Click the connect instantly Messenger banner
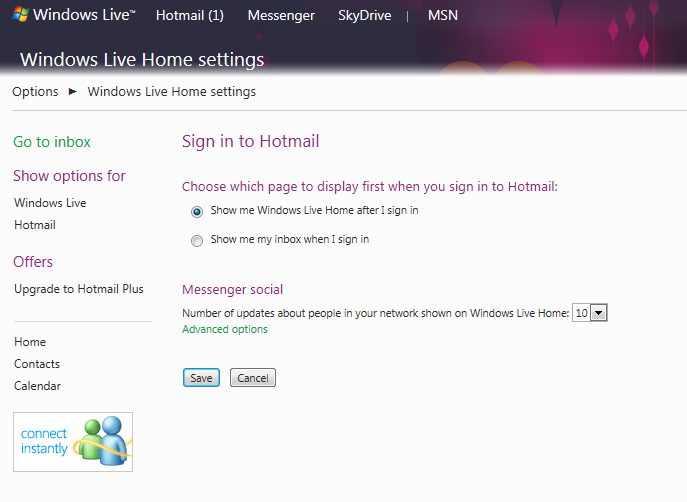The image size is (687, 502). [73, 442]
